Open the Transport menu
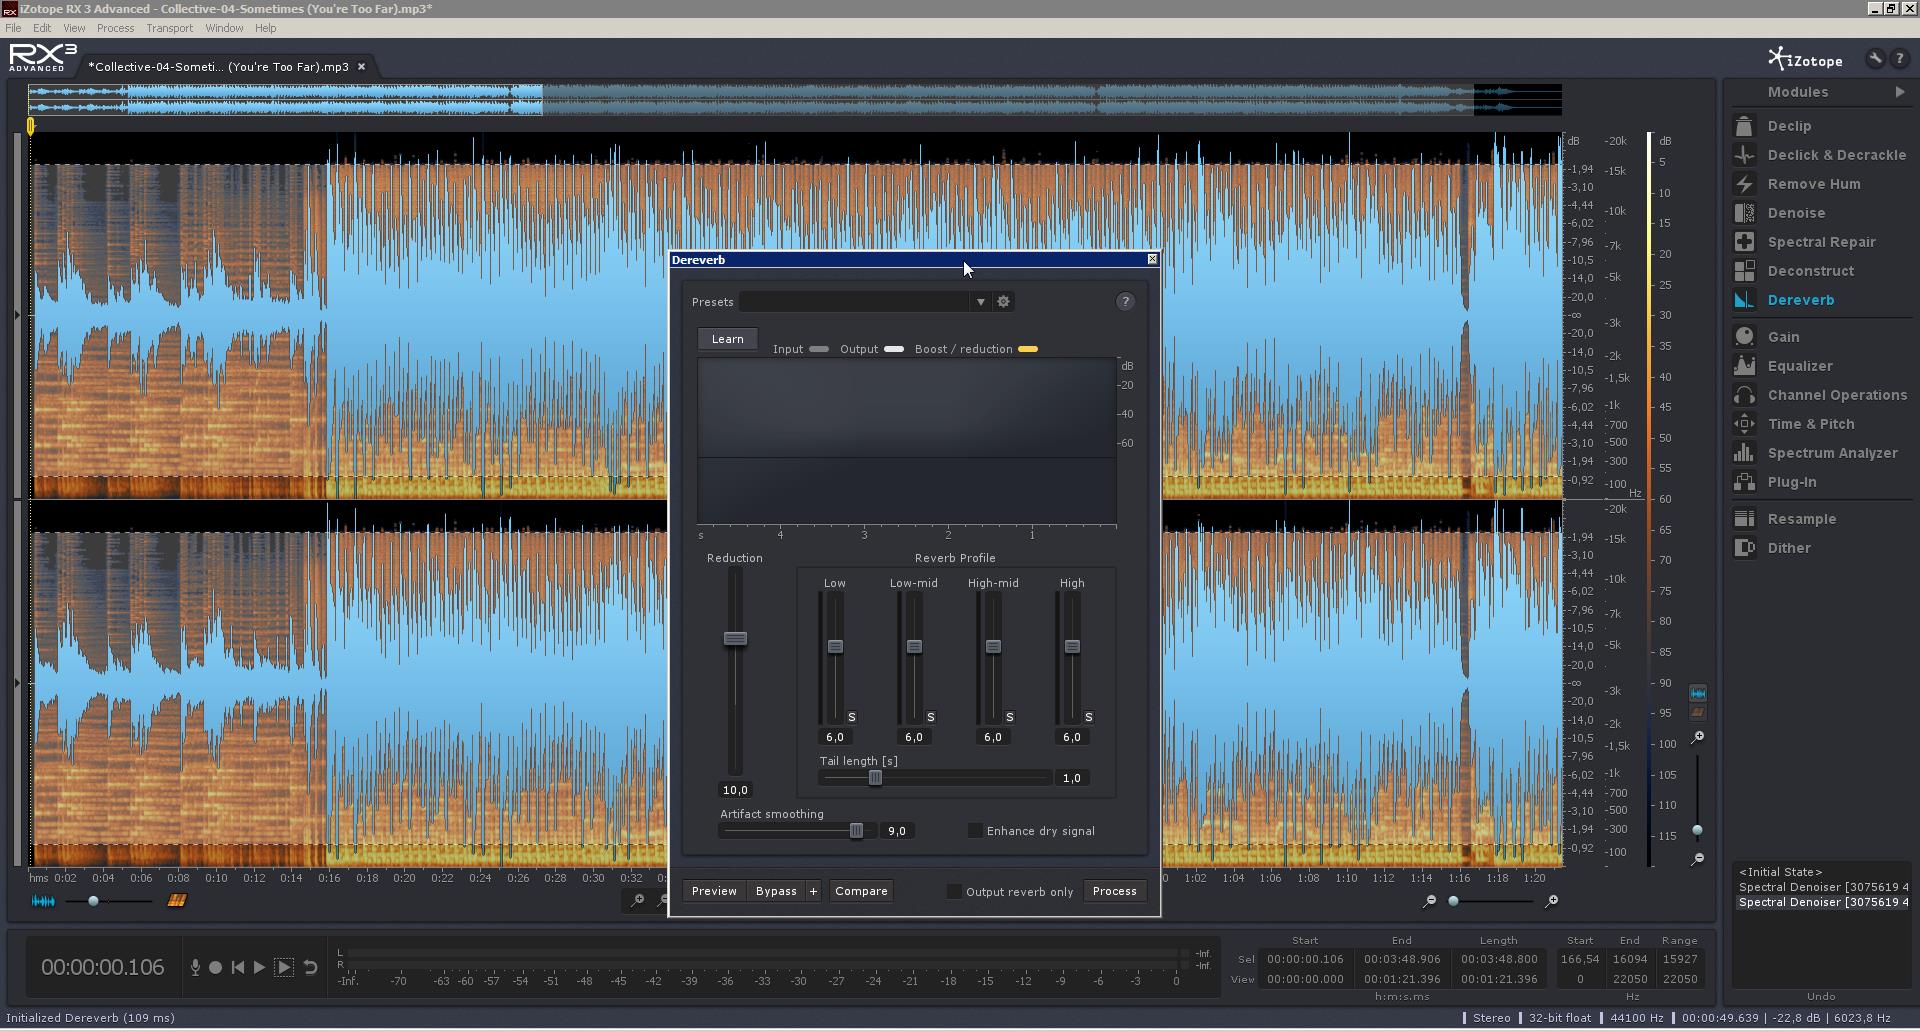 click(x=169, y=28)
